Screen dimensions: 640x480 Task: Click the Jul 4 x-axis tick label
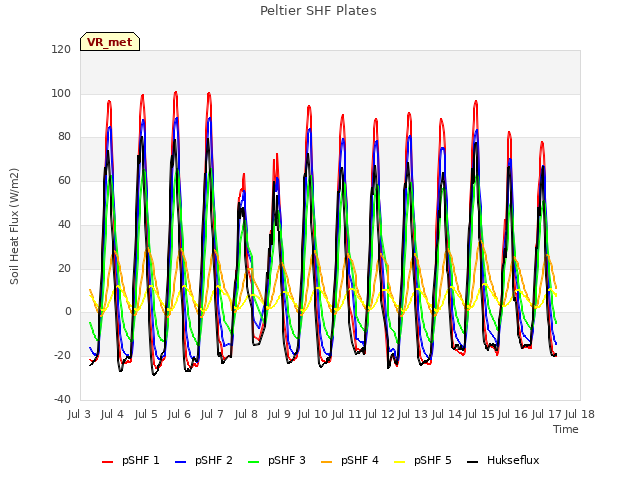[112, 414]
